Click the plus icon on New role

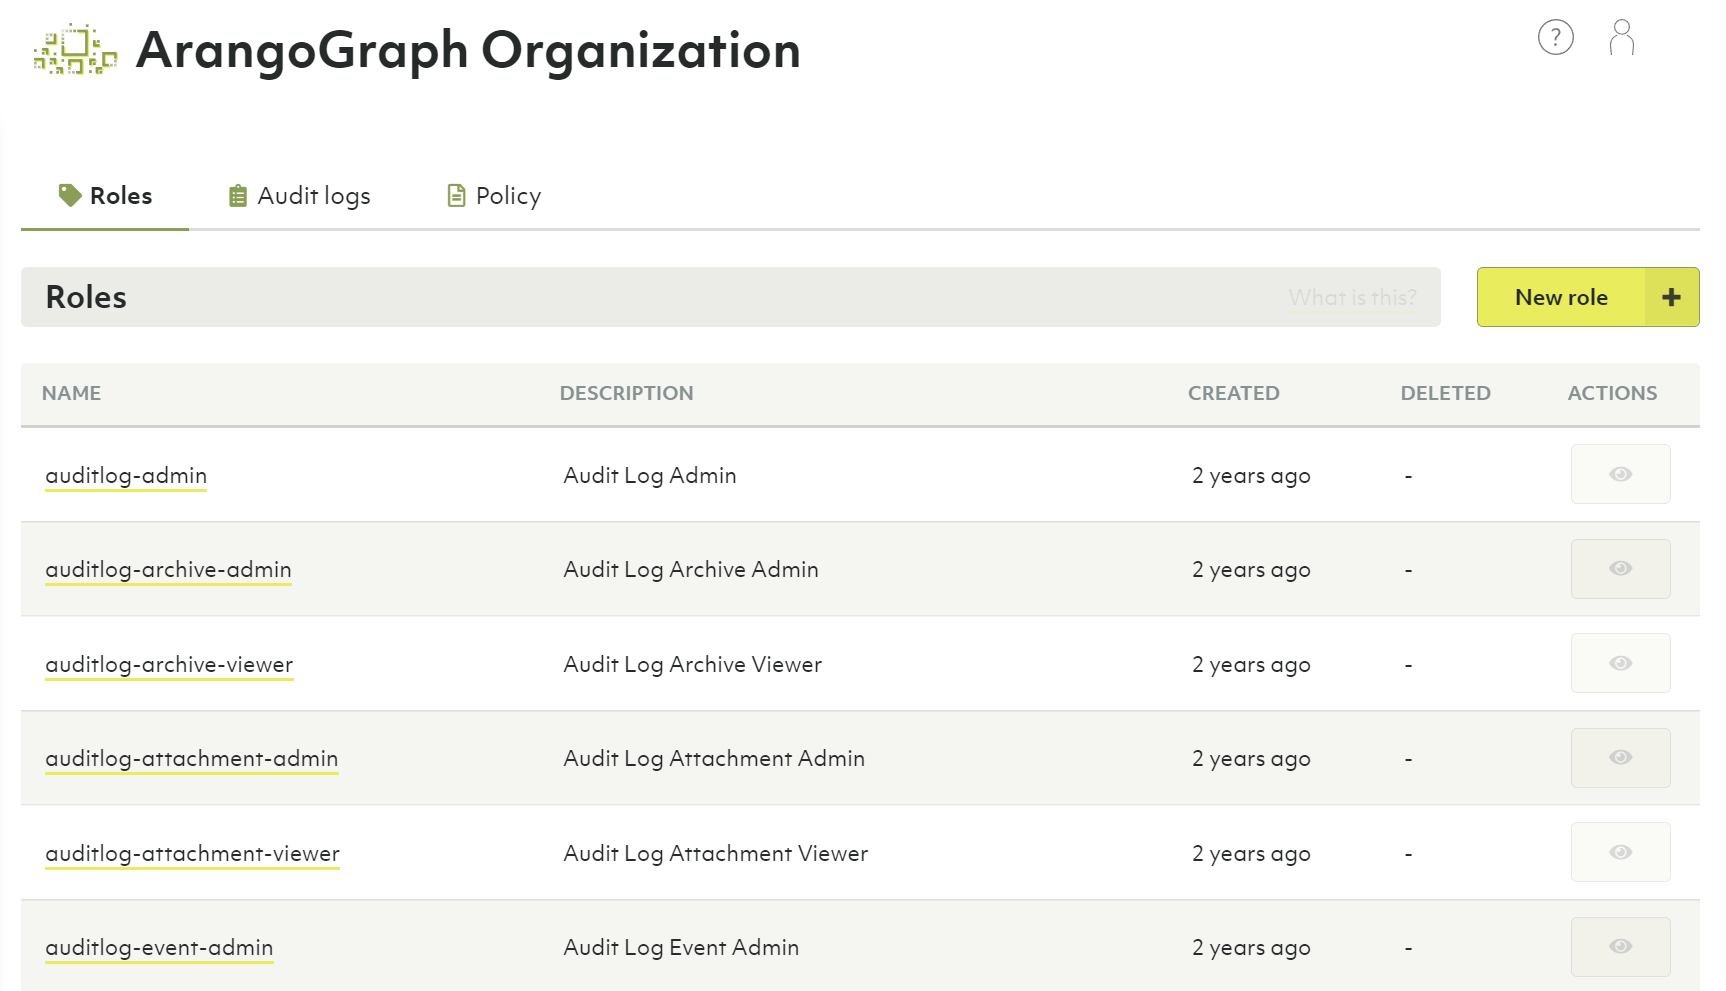tap(1671, 297)
